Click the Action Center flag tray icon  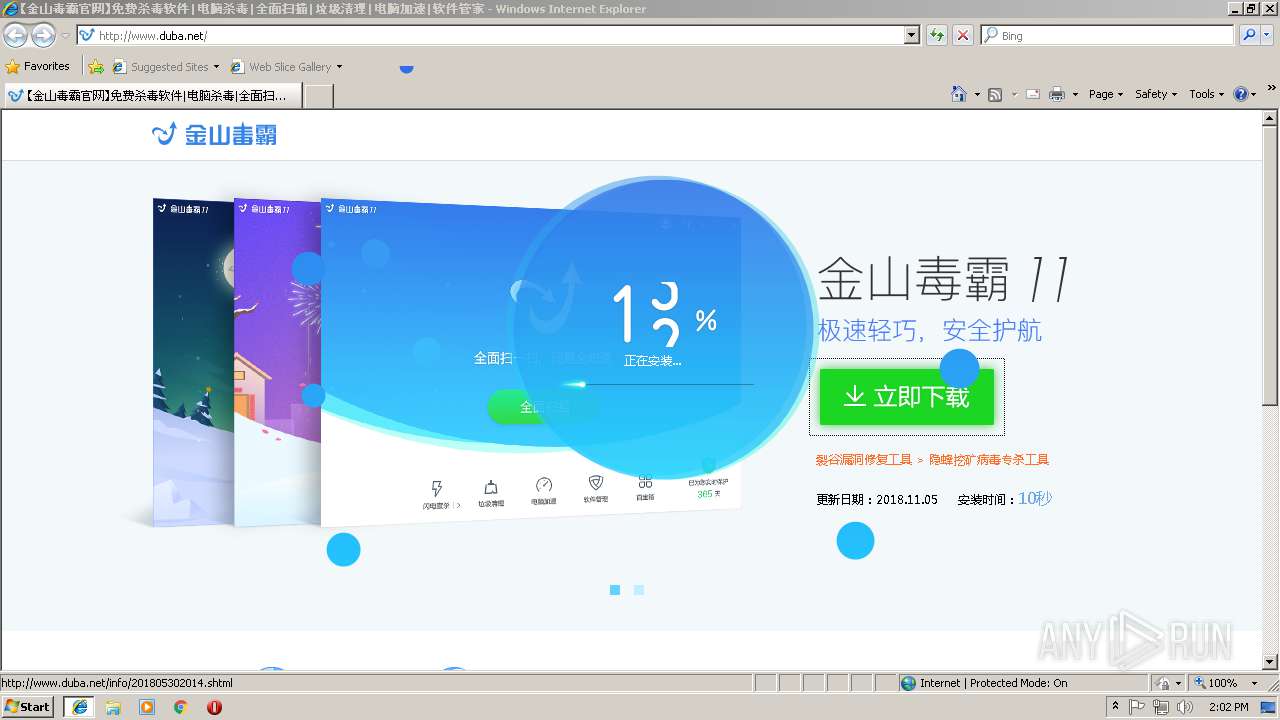(x=1139, y=707)
